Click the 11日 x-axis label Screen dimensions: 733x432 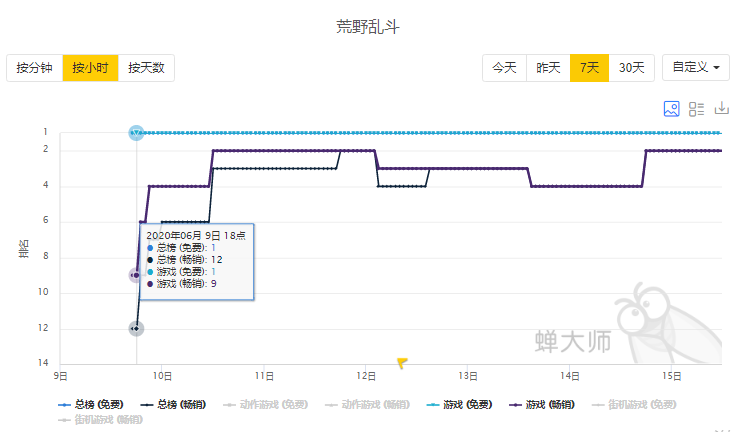tap(264, 376)
